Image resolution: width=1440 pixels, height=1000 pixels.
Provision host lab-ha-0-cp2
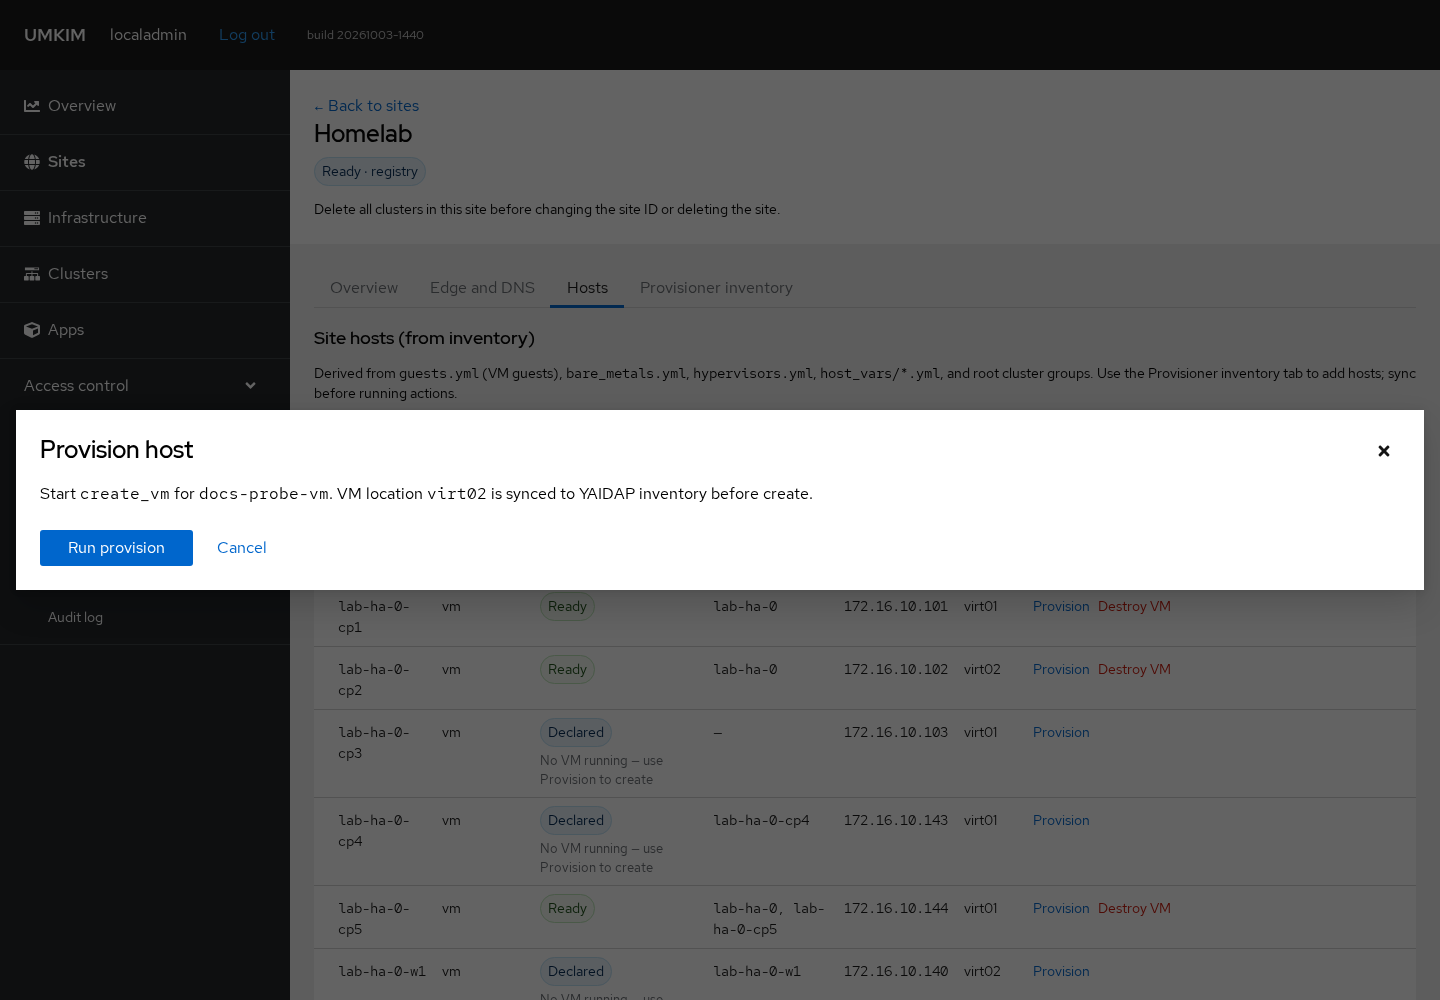coord(1061,670)
